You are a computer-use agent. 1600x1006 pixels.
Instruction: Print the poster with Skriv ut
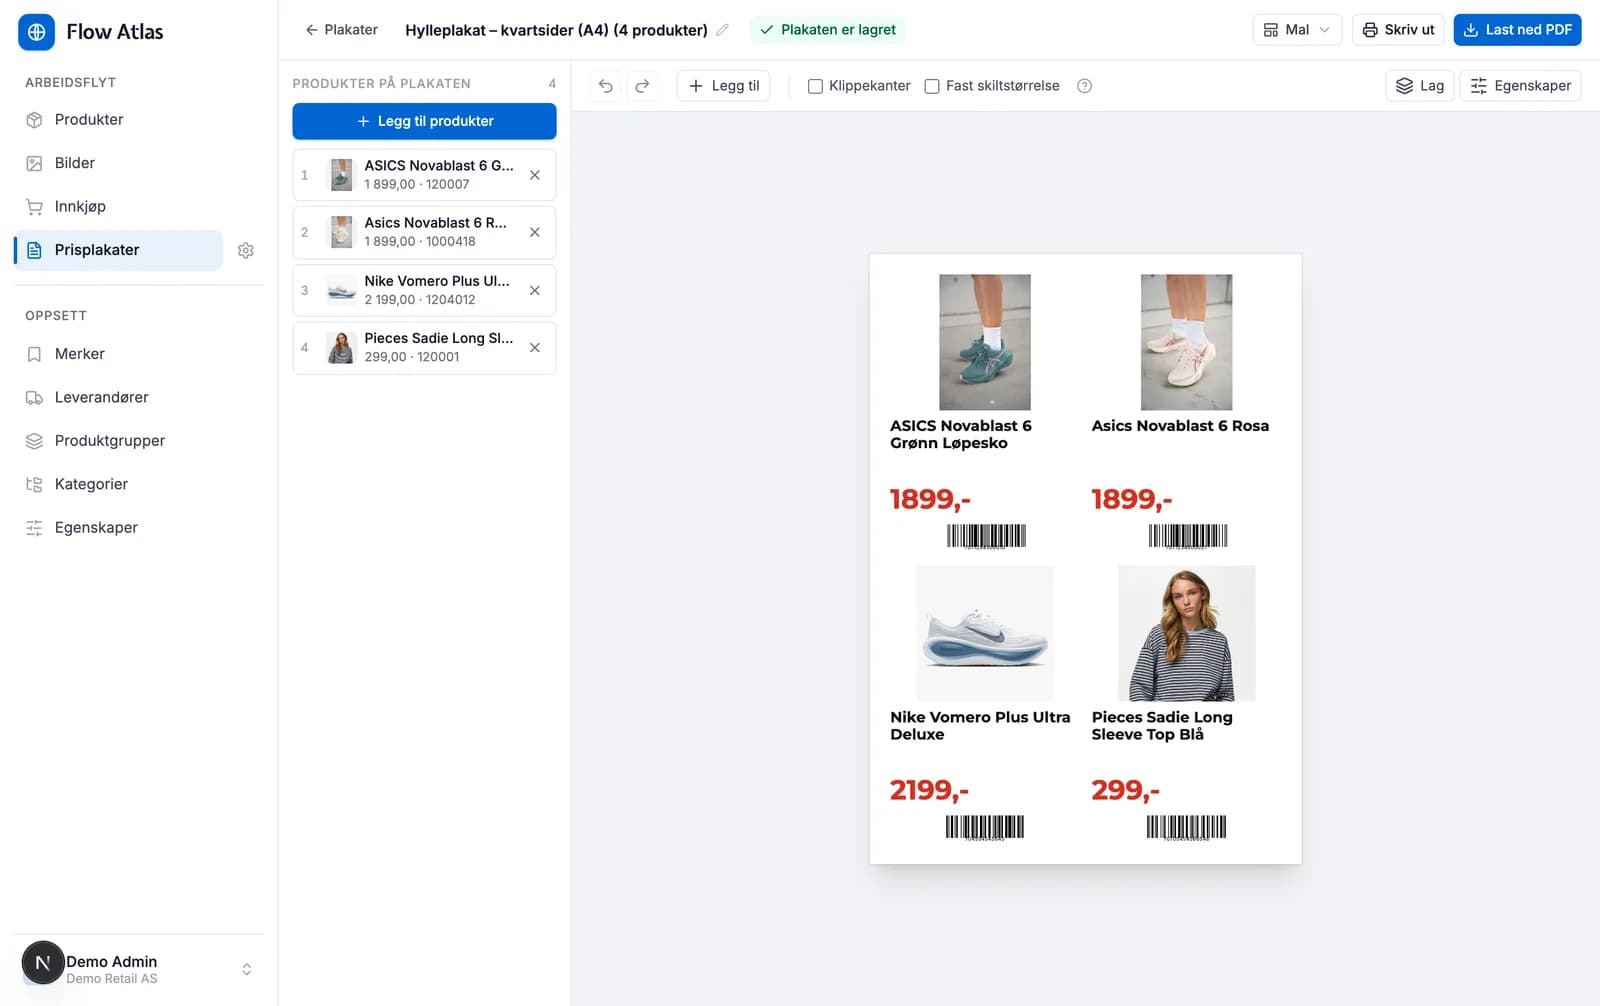1398,30
